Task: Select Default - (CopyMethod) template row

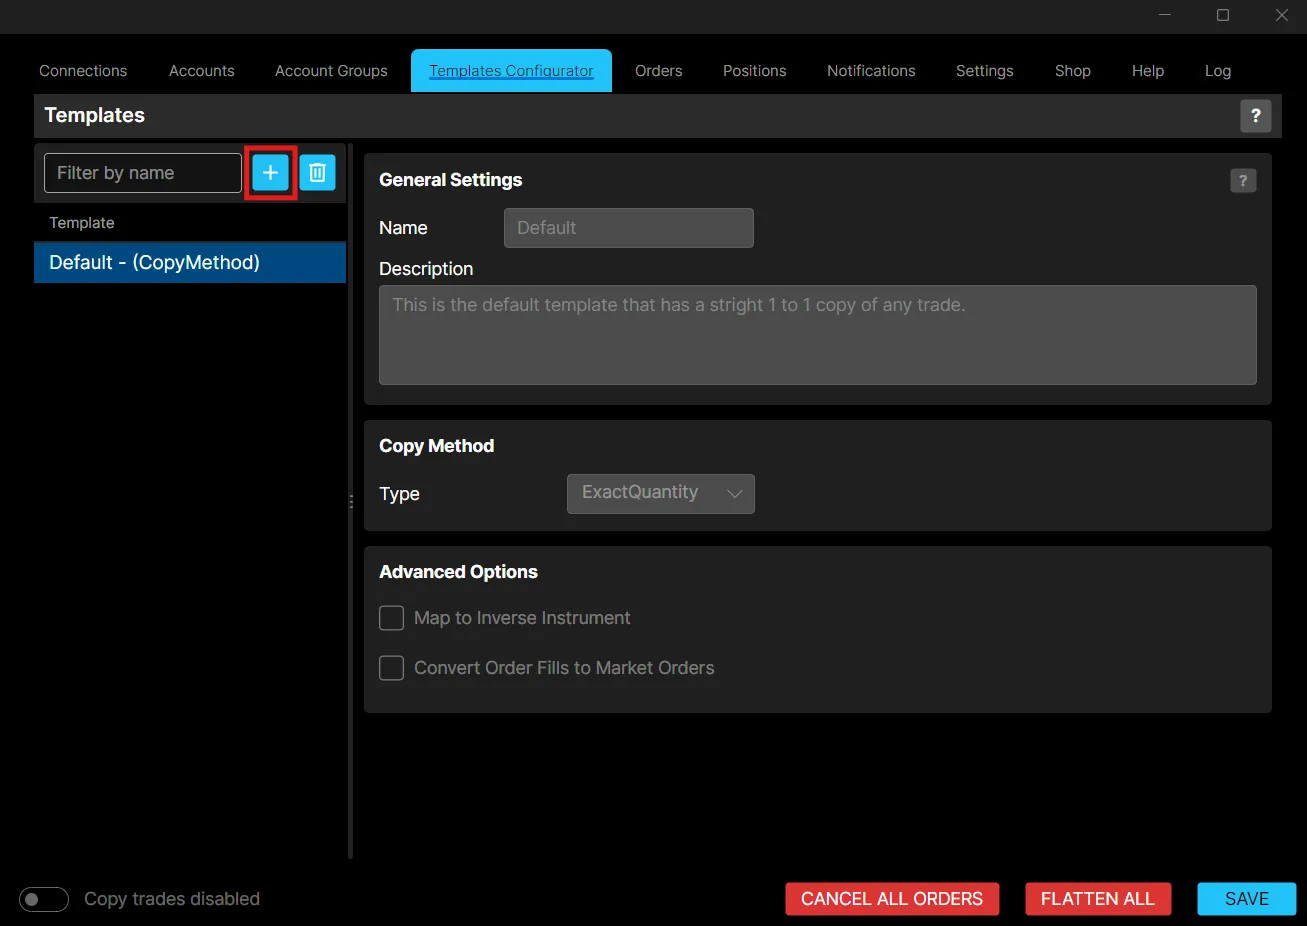Action: pos(190,262)
